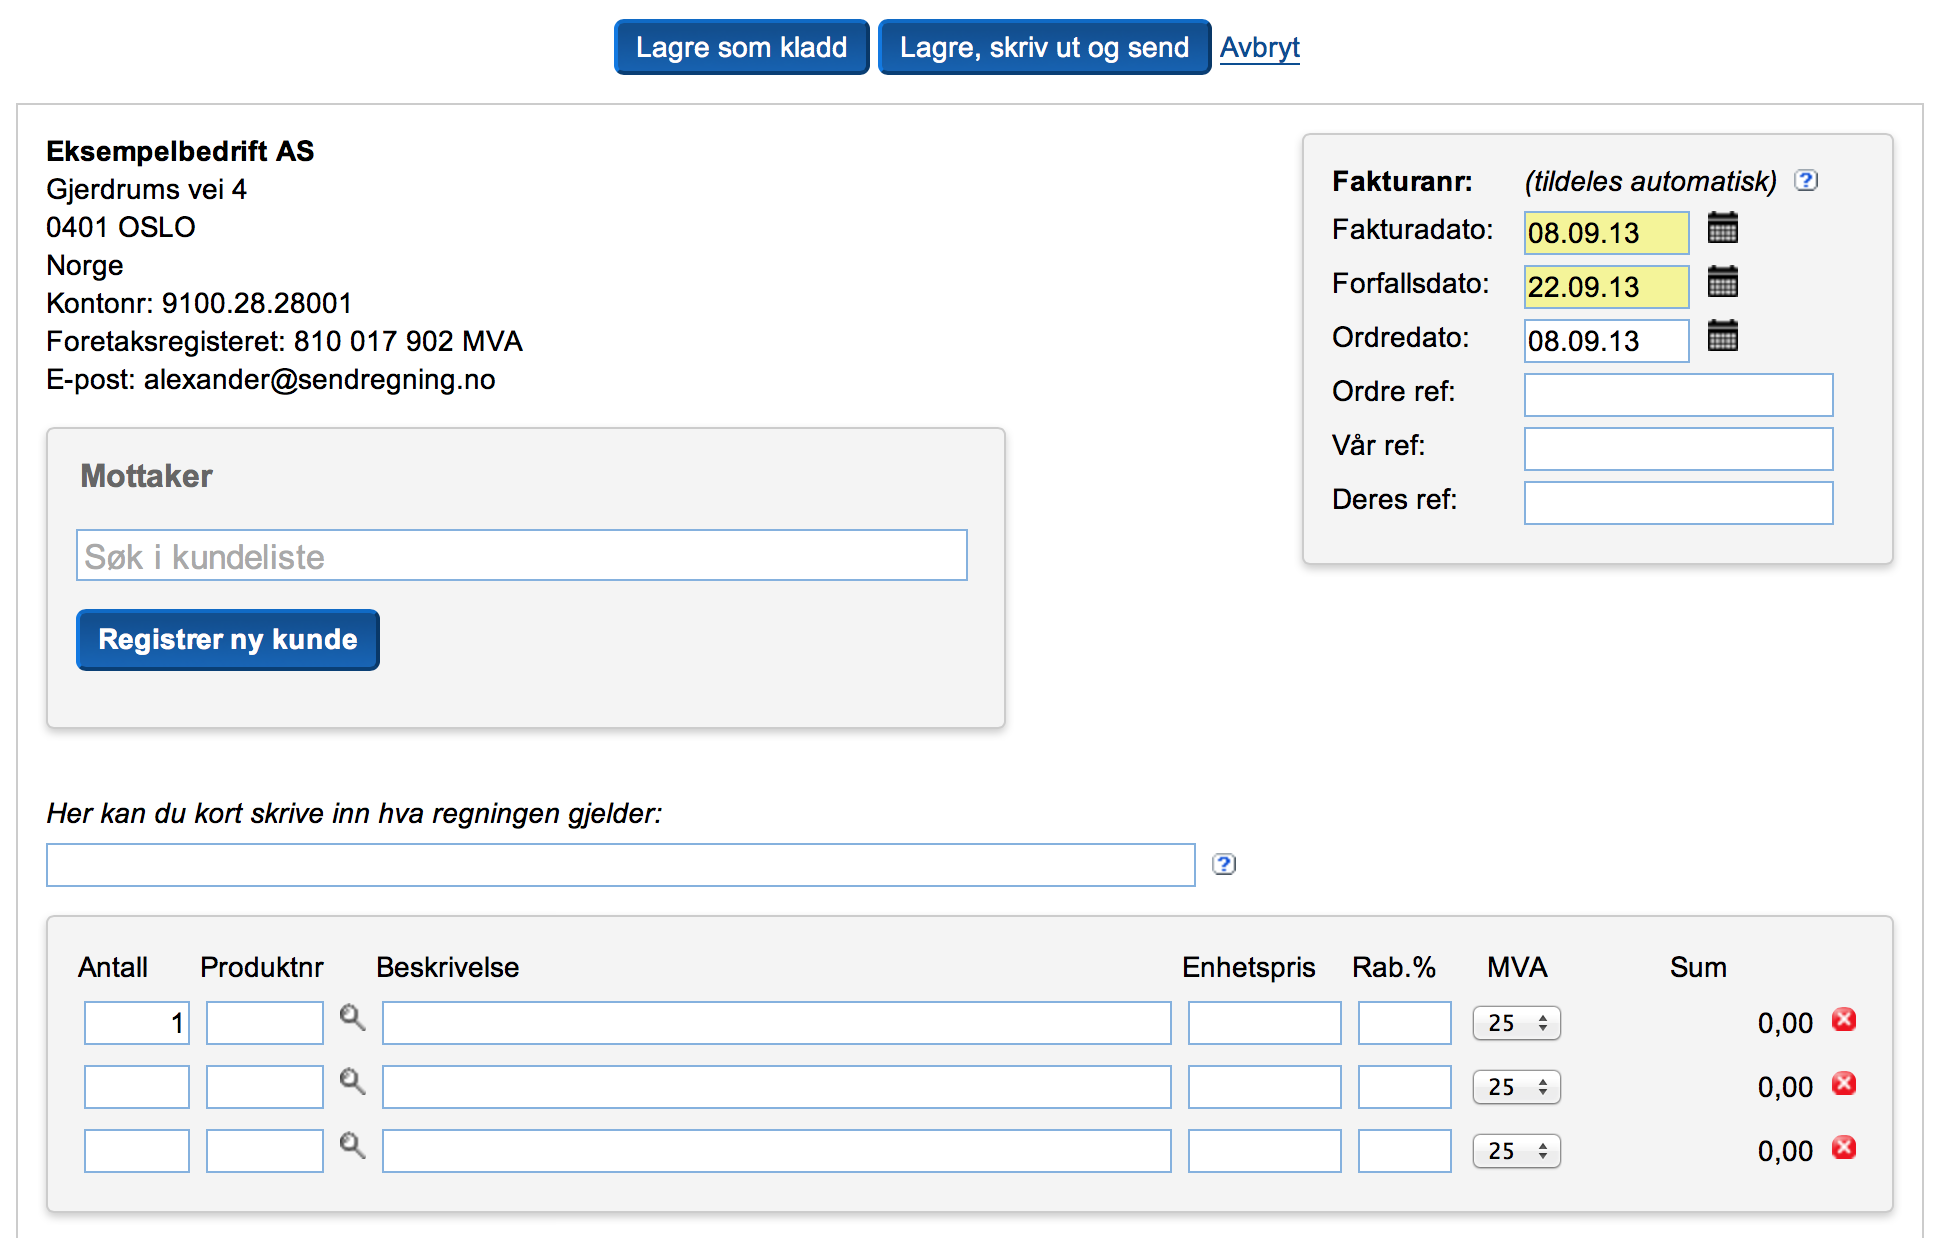The height and width of the screenshot is (1238, 1934).
Task: Click the Mottaker heading
Action: 147,476
